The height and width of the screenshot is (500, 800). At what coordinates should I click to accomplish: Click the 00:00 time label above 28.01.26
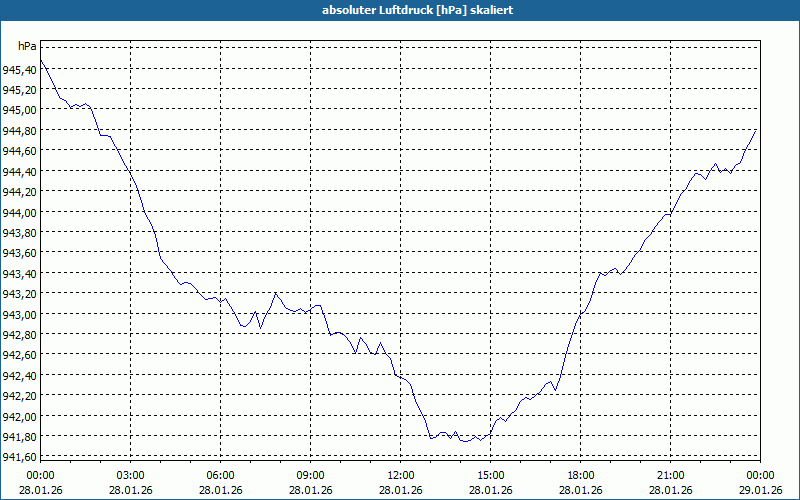[x=40, y=476]
